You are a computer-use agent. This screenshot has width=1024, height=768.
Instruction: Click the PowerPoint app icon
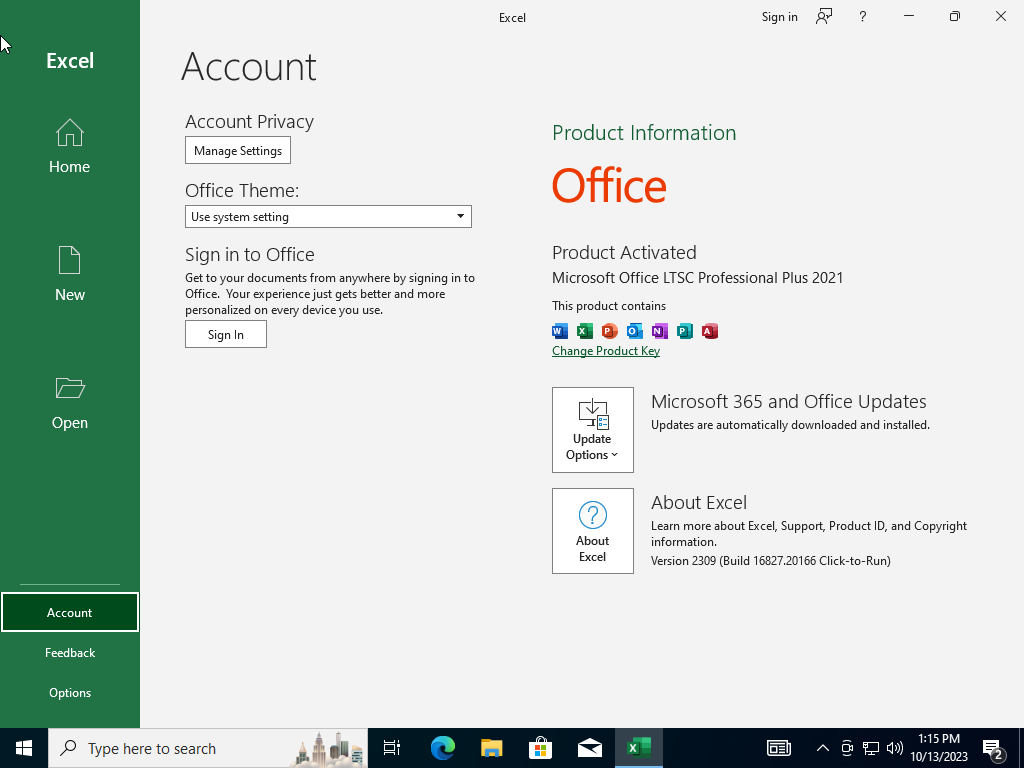[x=609, y=331]
